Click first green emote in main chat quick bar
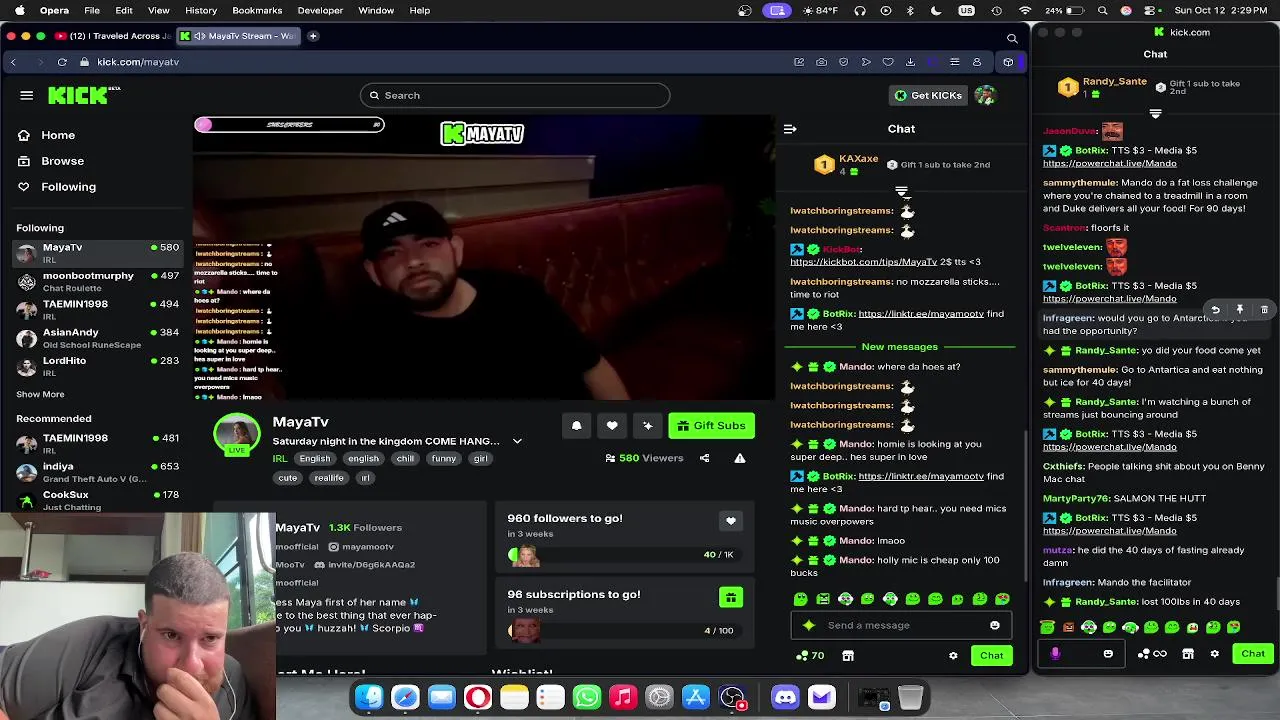1280x720 pixels. click(x=800, y=599)
